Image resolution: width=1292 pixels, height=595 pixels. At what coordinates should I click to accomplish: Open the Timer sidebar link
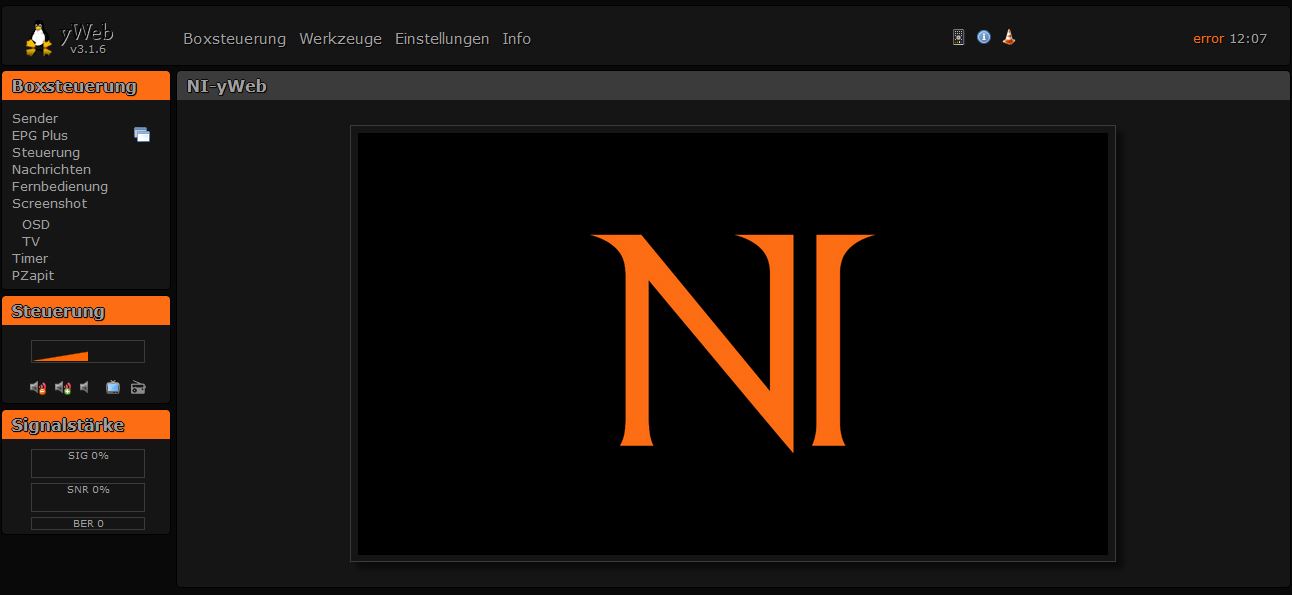pos(30,258)
